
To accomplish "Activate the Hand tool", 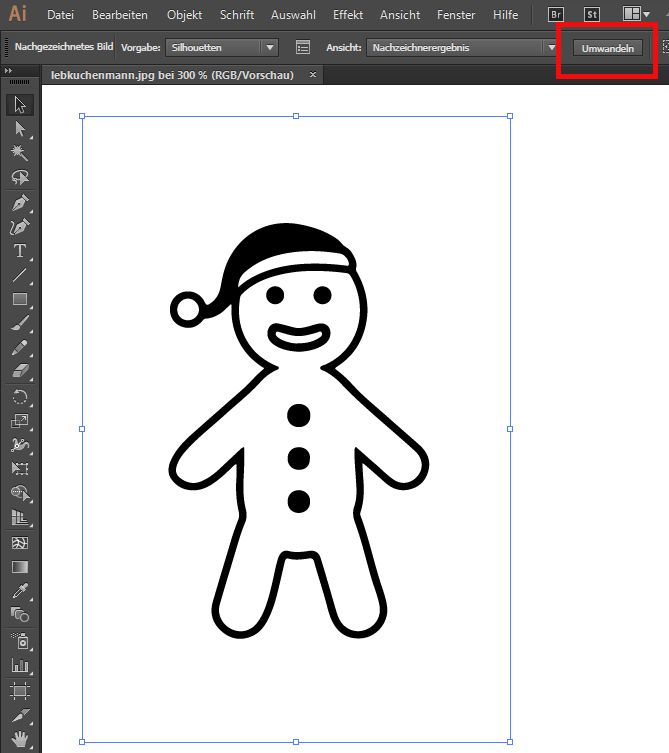I will click(x=19, y=739).
